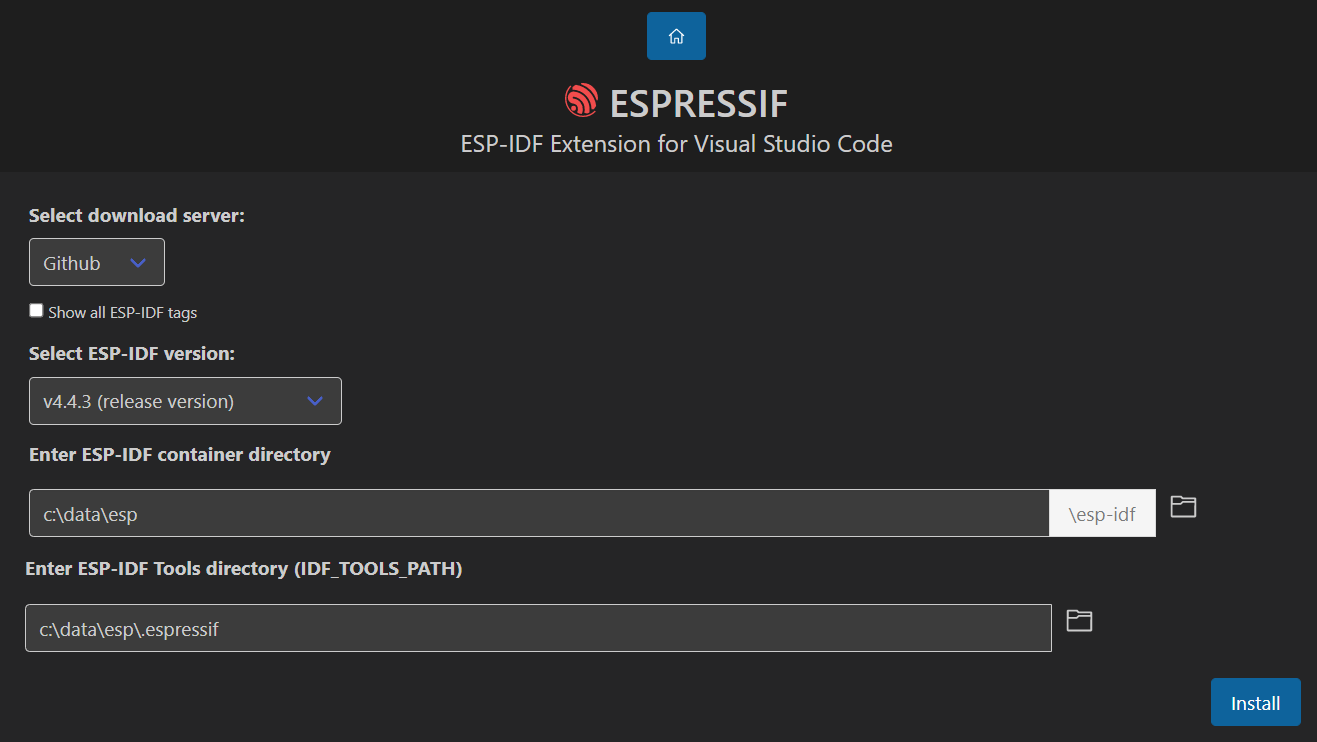
Task: Click the Select ESP-IDF version label
Action: click(x=132, y=353)
